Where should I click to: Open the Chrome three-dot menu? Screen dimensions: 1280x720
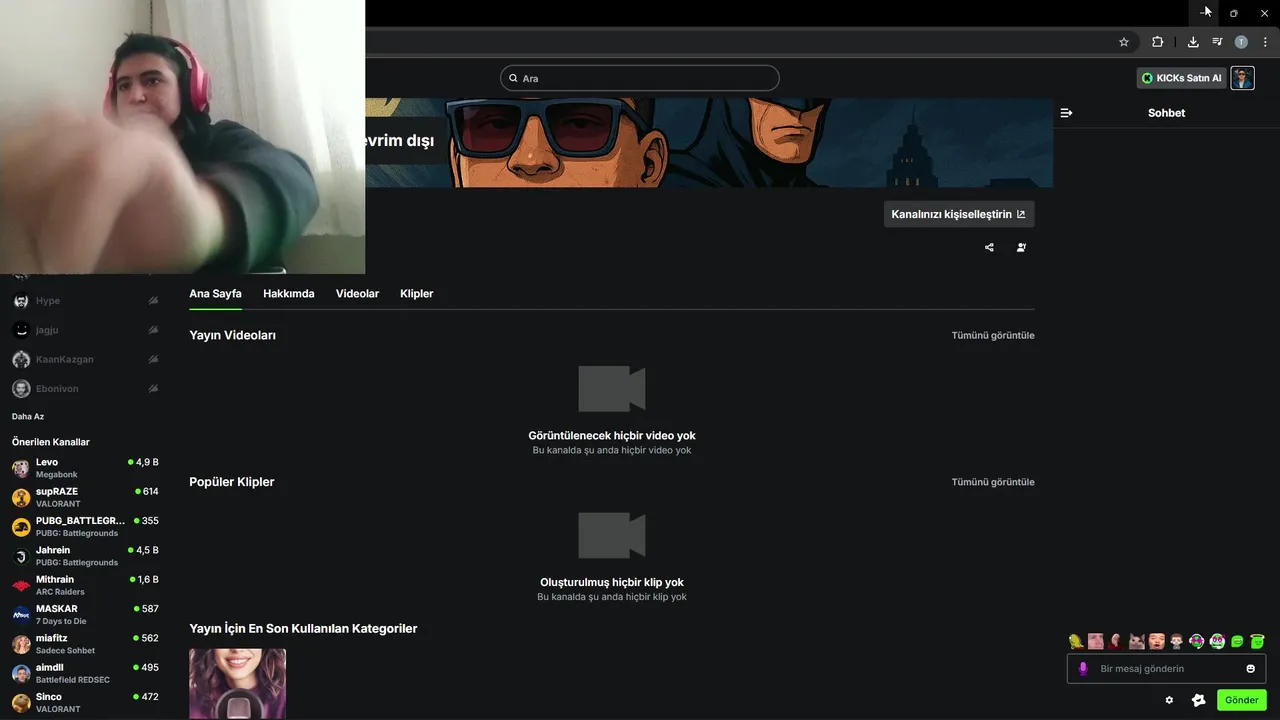click(1265, 42)
